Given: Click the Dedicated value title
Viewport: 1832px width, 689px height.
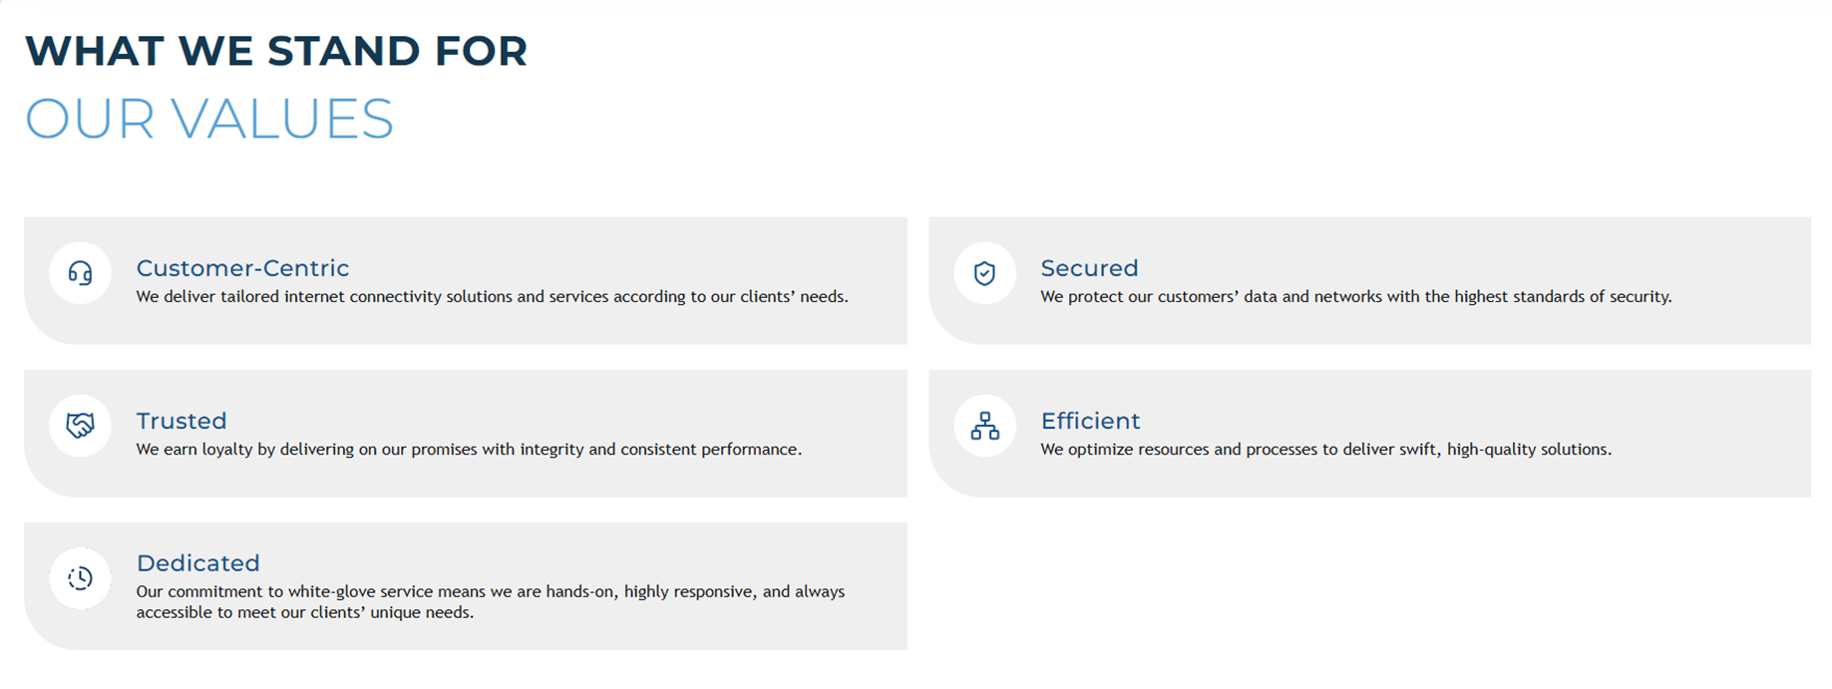Looking at the screenshot, I should 198,563.
